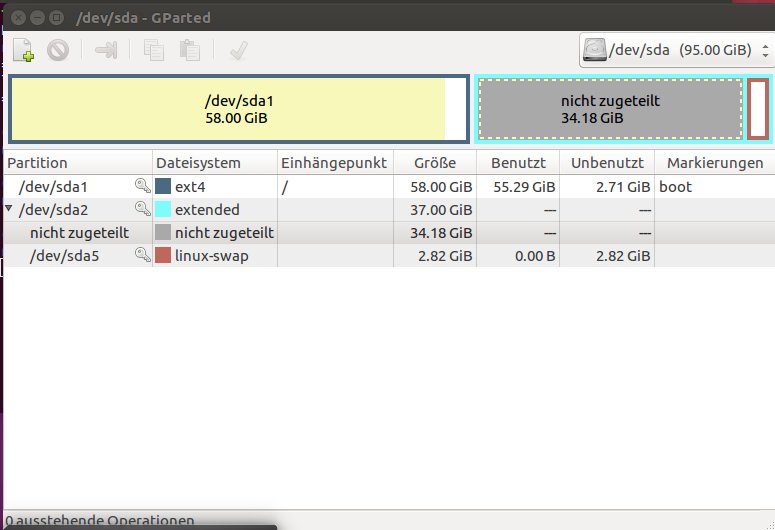Click the 55.29 GiB used cell
Image resolution: width=775 pixels, height=530 pixels.
point(524,187)
